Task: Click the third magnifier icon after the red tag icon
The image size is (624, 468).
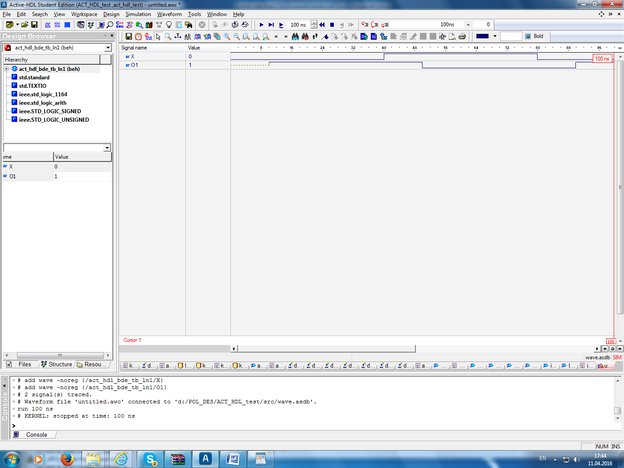Action: click(x=246, y=37)
